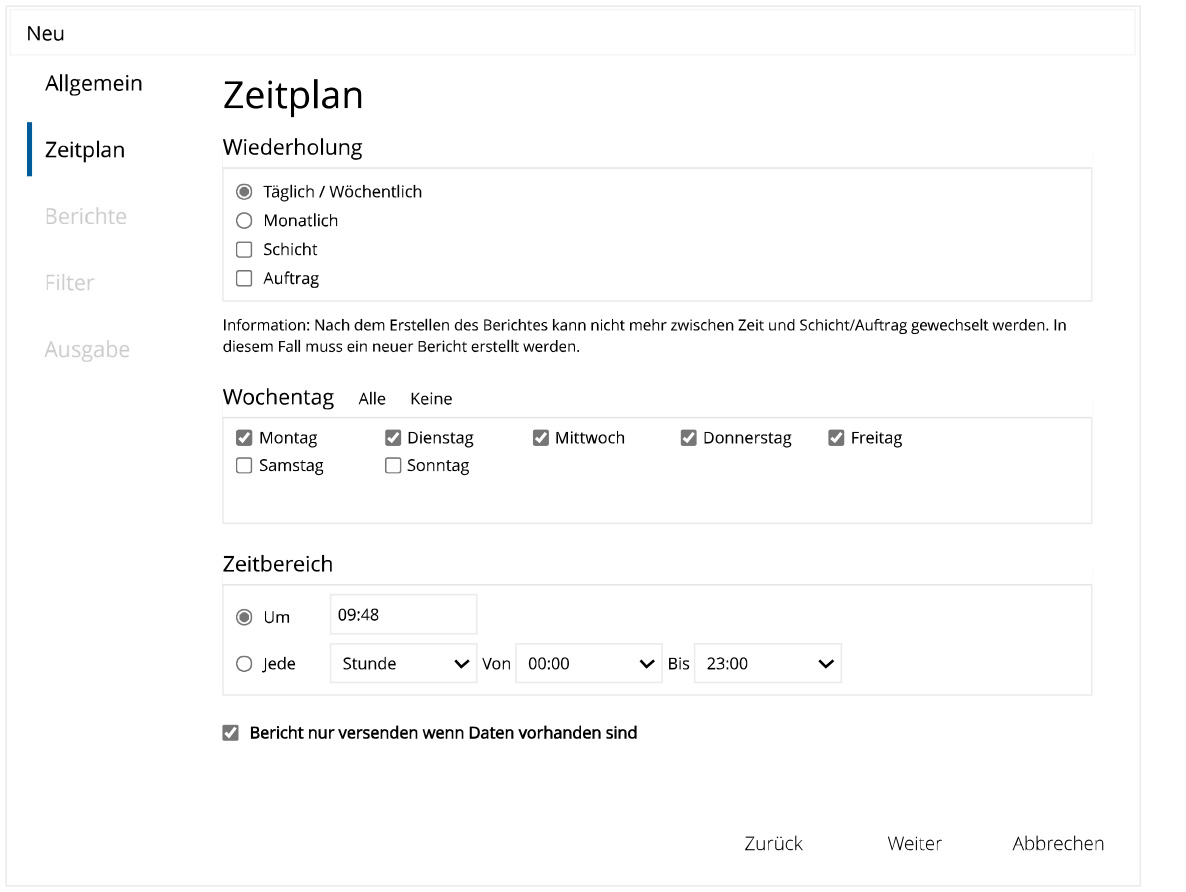Open the Allgemein section in sidebar
Screen dimensions: 1186x892
[94, 83]
